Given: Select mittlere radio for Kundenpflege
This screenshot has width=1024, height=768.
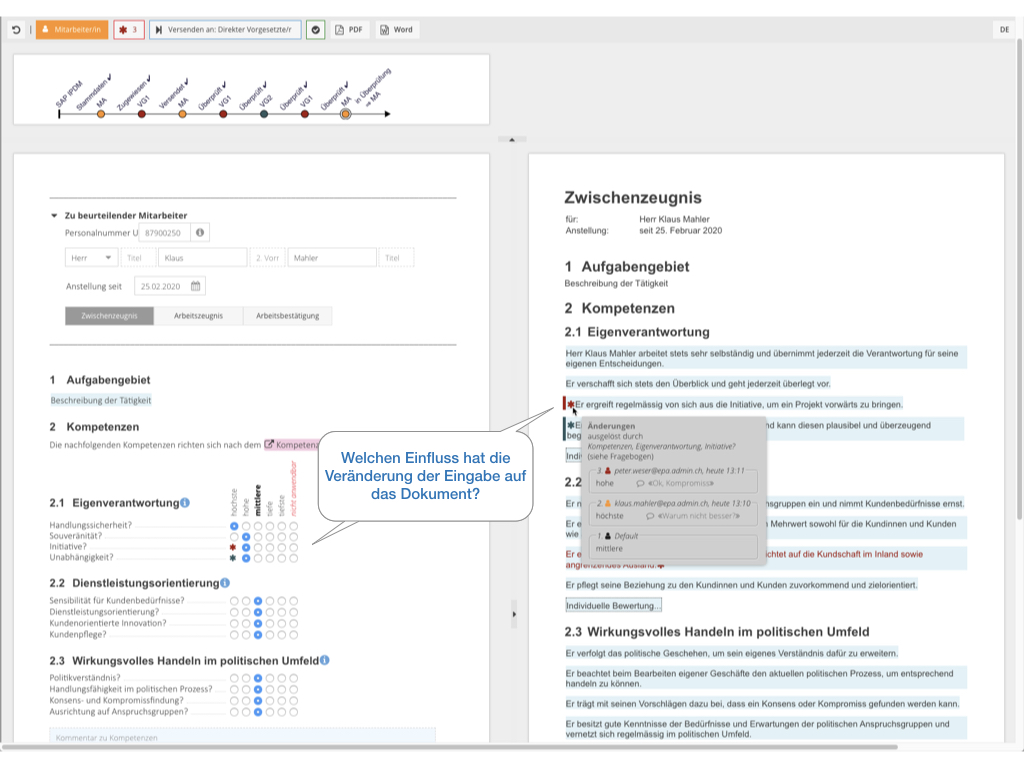Looking at the screenshot, I should [x=258, y=635].
